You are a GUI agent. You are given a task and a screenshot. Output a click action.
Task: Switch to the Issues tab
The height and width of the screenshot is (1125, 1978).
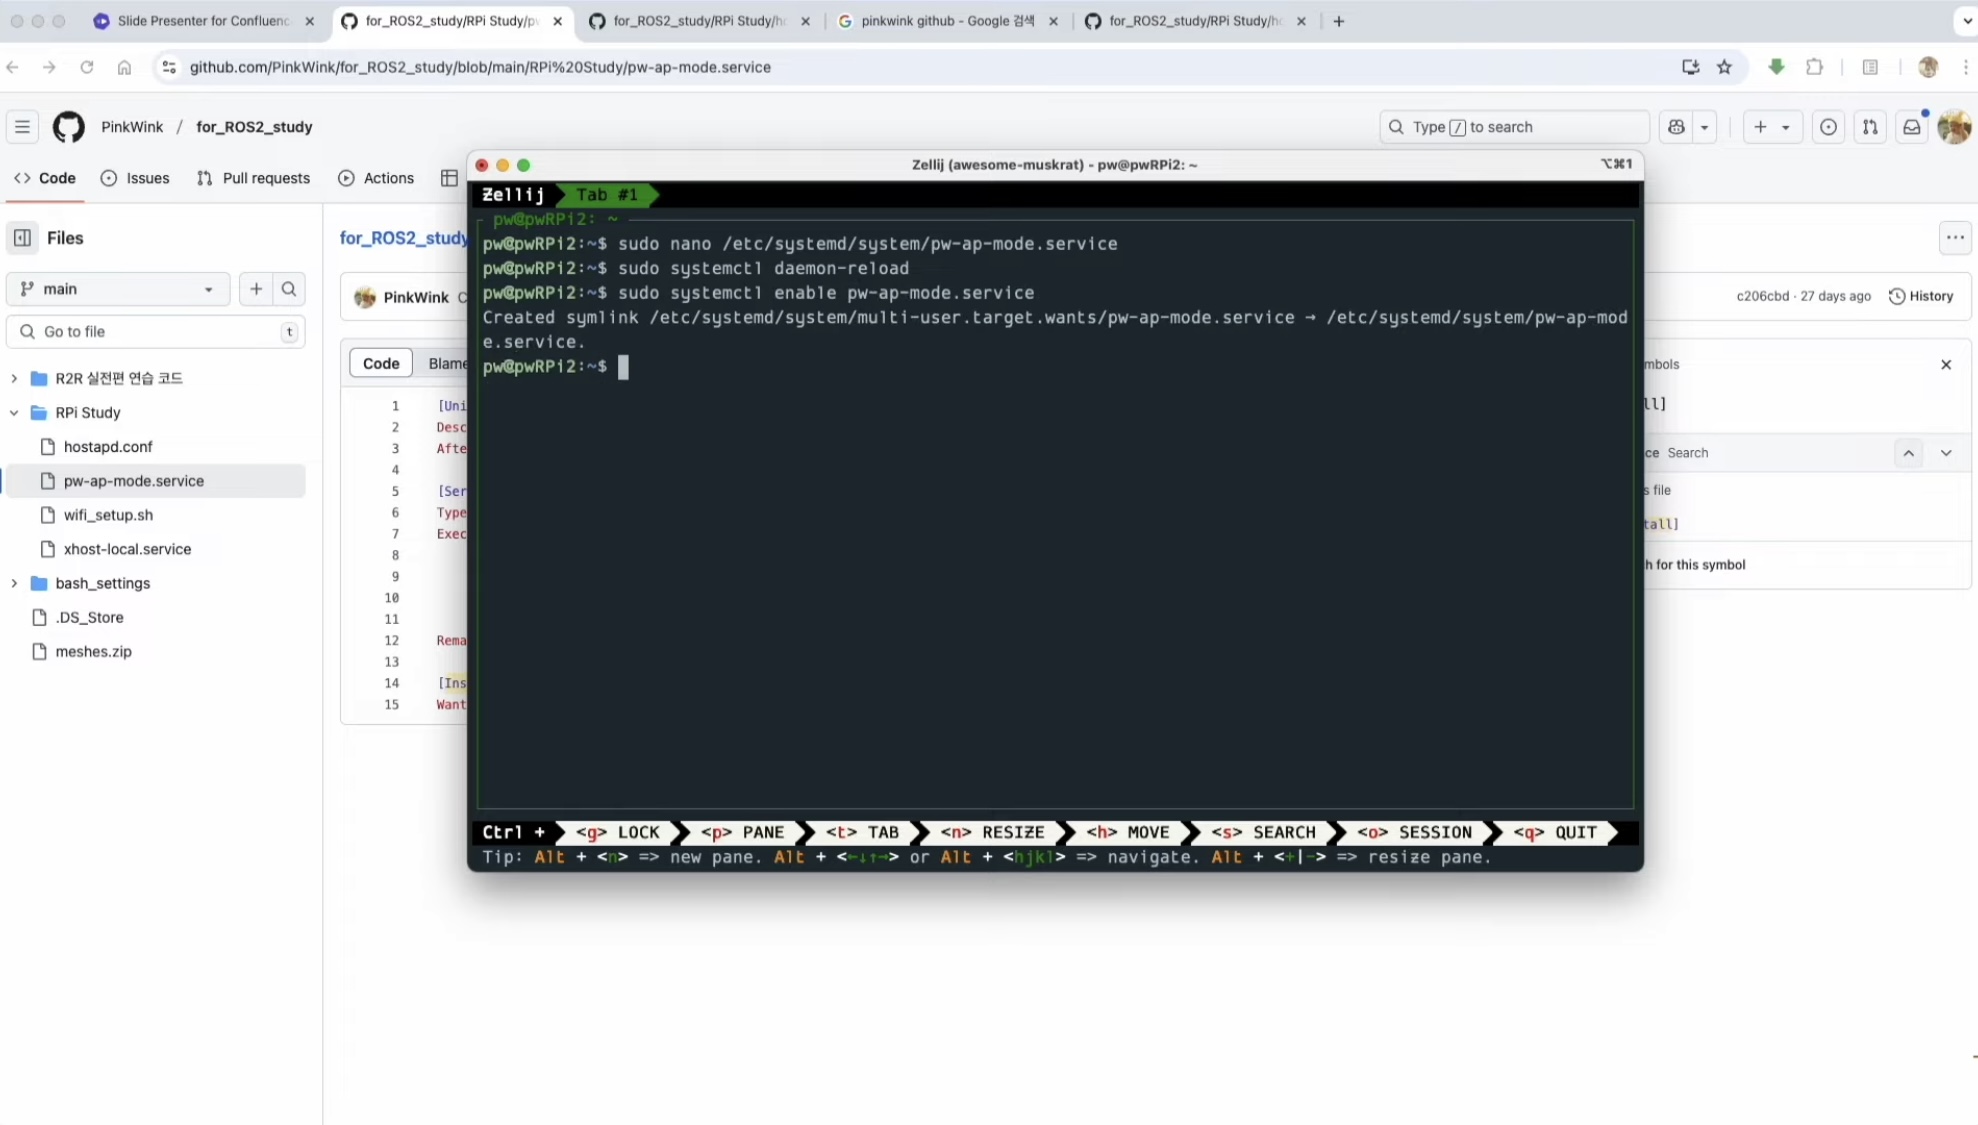(135, 178)
